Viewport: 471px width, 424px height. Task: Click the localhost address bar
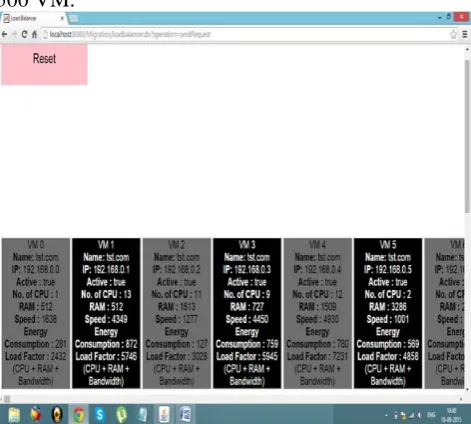pyautogui.click(x=246, y=34)
